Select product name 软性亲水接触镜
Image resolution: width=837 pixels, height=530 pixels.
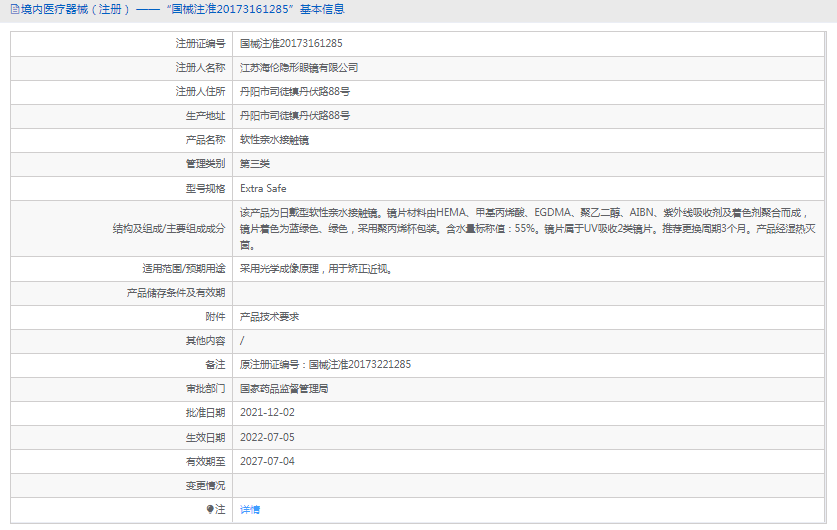click(274, 140)
